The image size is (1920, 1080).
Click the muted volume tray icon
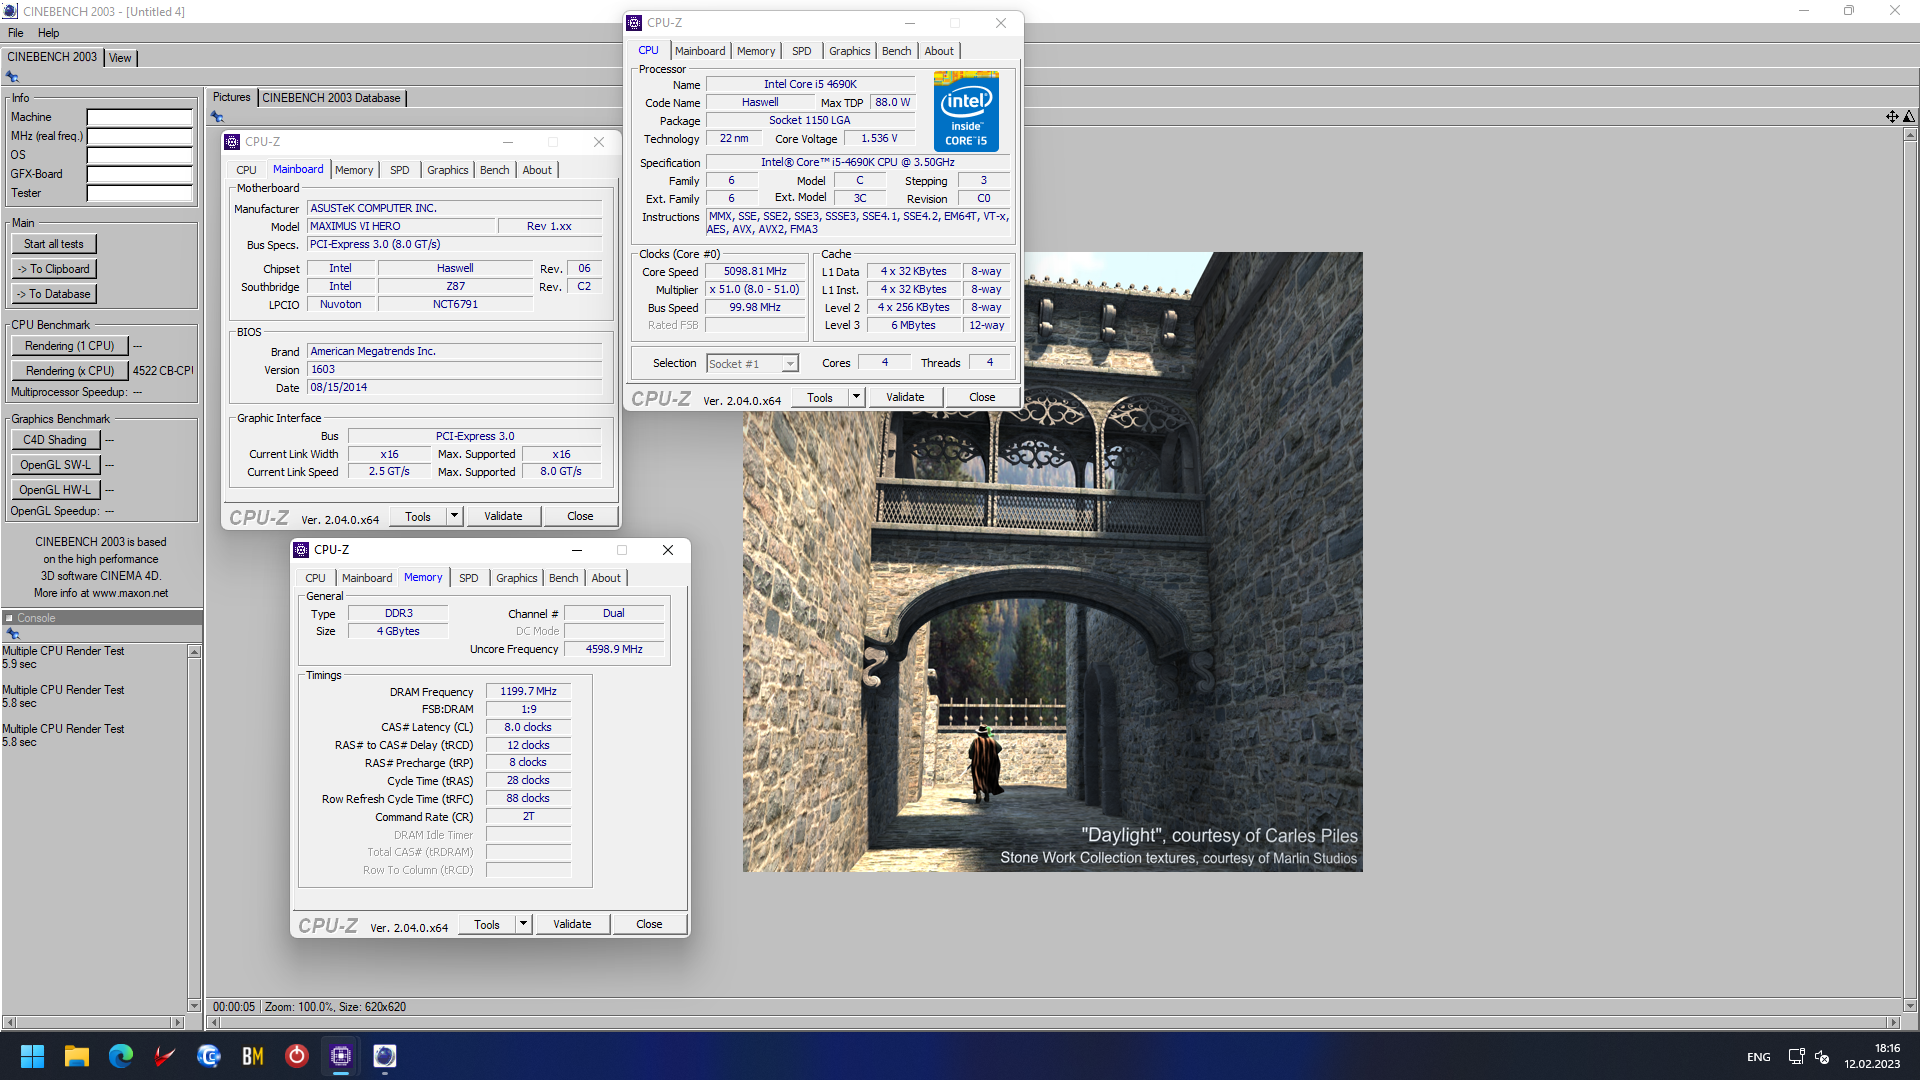(1822, 1056)
